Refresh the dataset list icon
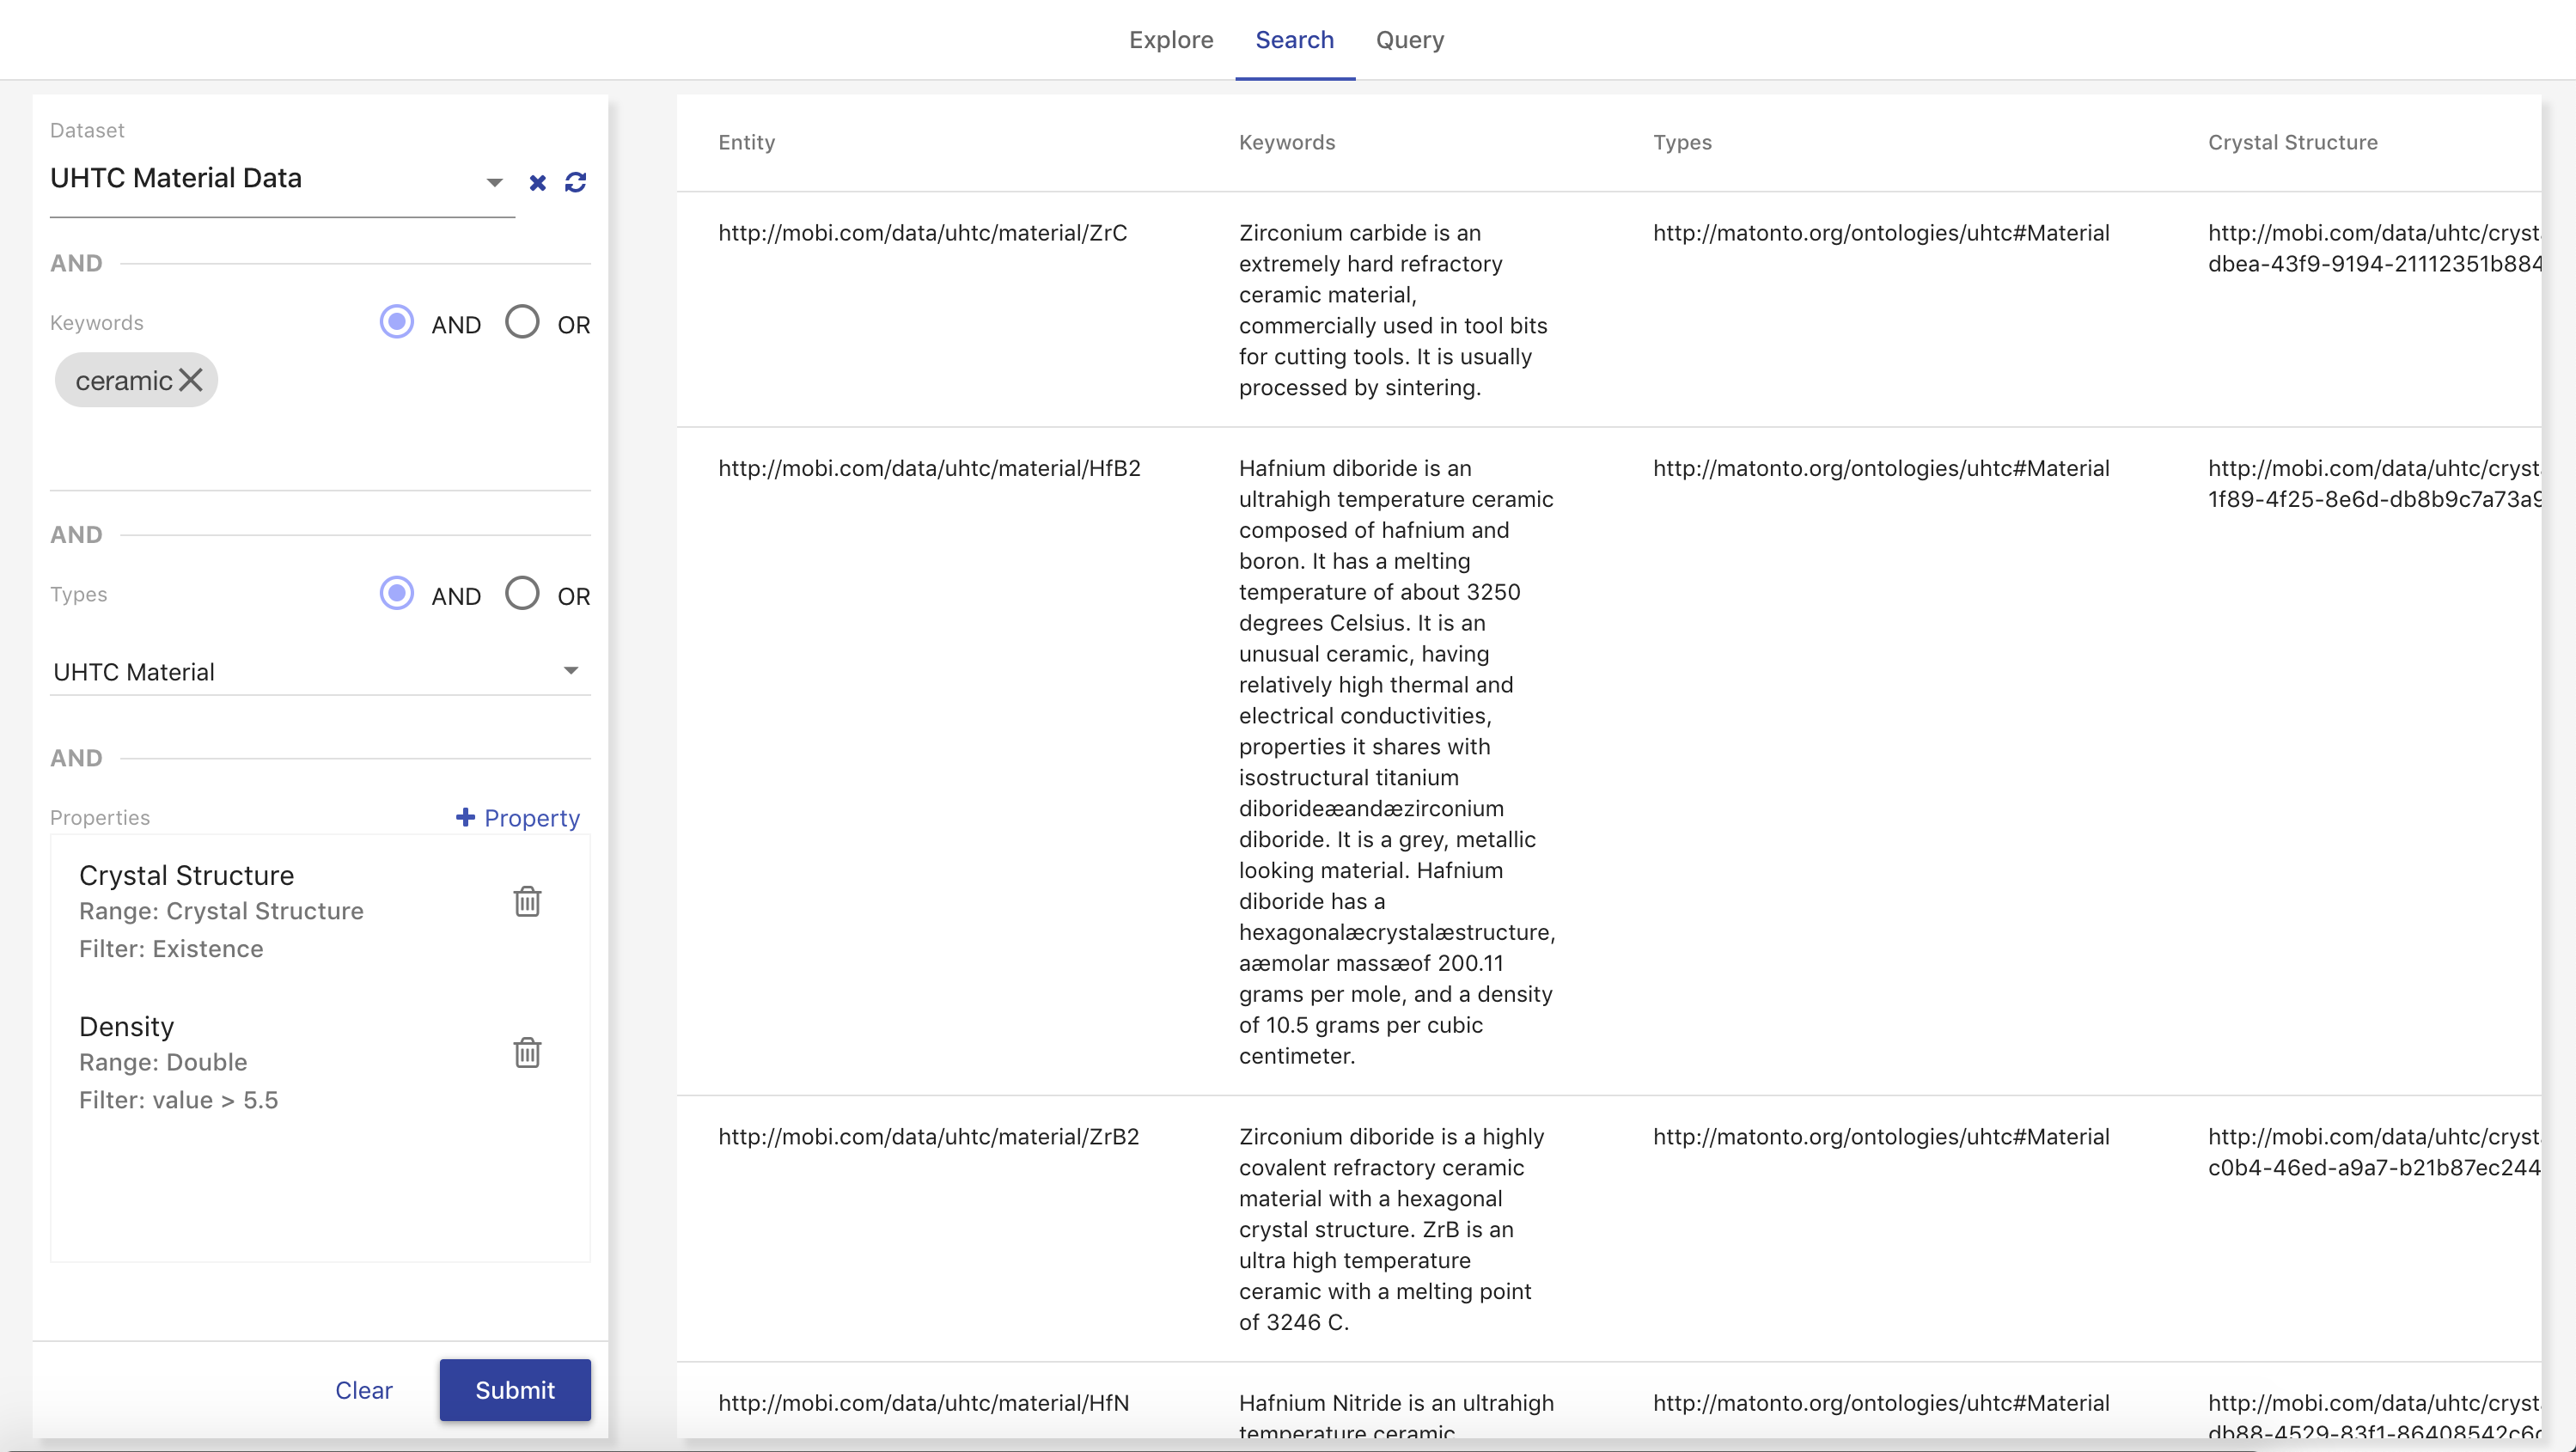Image resolution: width=2576 pixels, height=1452 pixels. coord(575,182)
